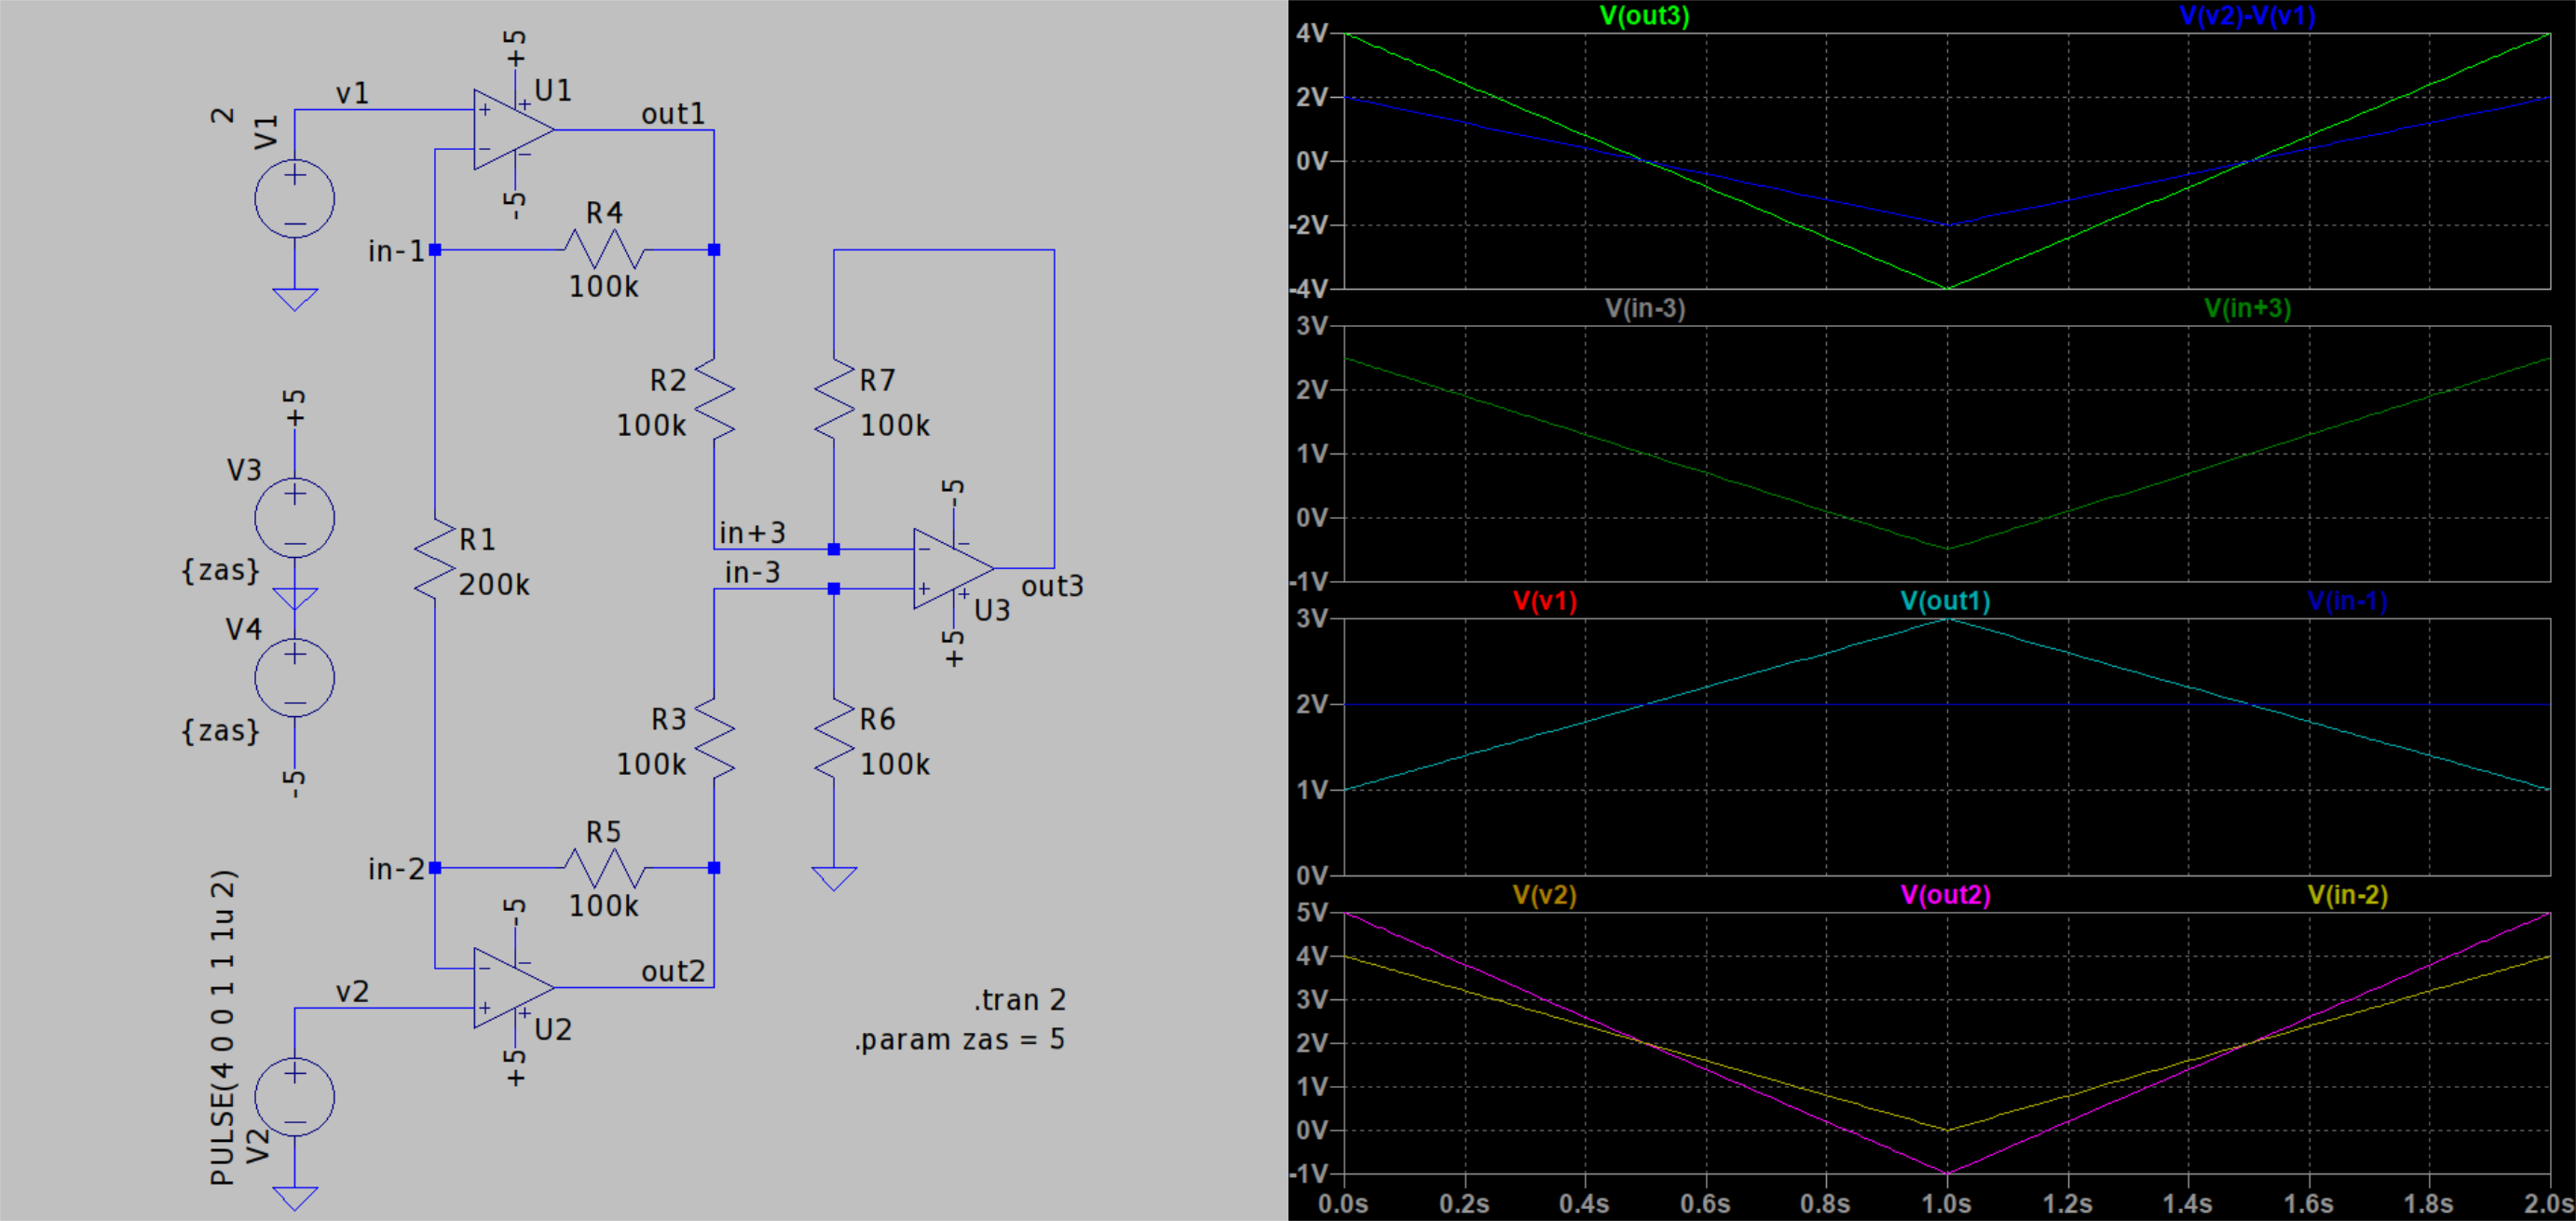The image size is (2576, 1221).
Task: Select the V(out2) trace label
Action: coord(1946,894)
